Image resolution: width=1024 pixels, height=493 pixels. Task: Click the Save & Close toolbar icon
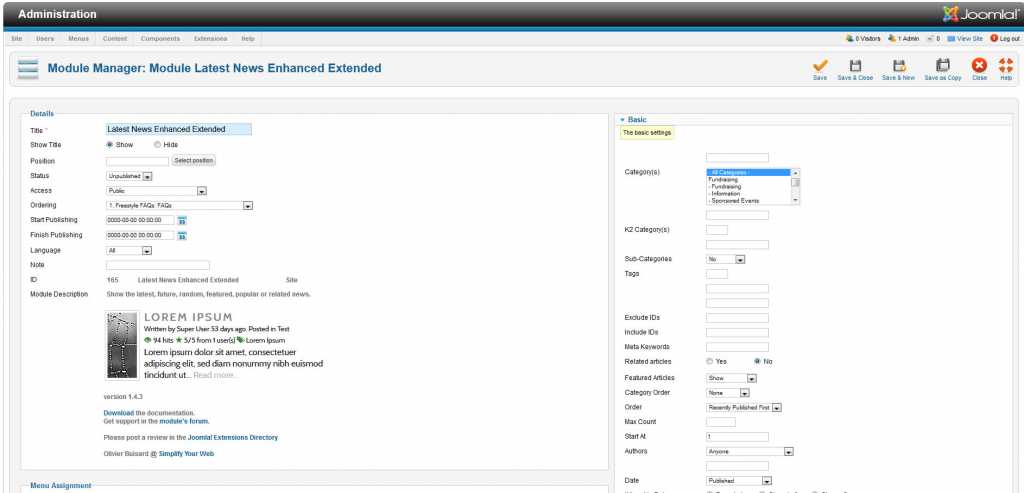855,65
